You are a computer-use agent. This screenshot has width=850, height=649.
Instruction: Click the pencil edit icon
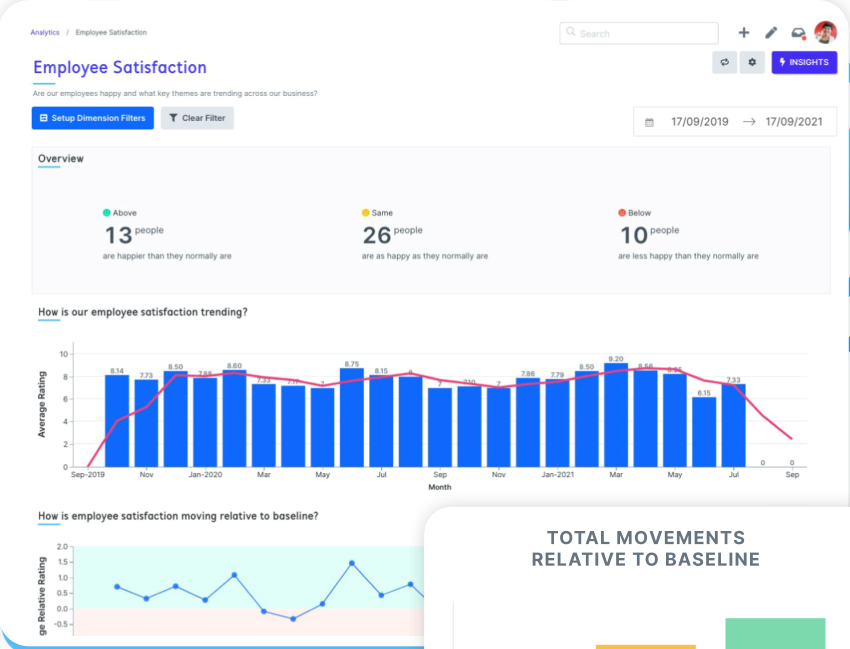point(771,33)
